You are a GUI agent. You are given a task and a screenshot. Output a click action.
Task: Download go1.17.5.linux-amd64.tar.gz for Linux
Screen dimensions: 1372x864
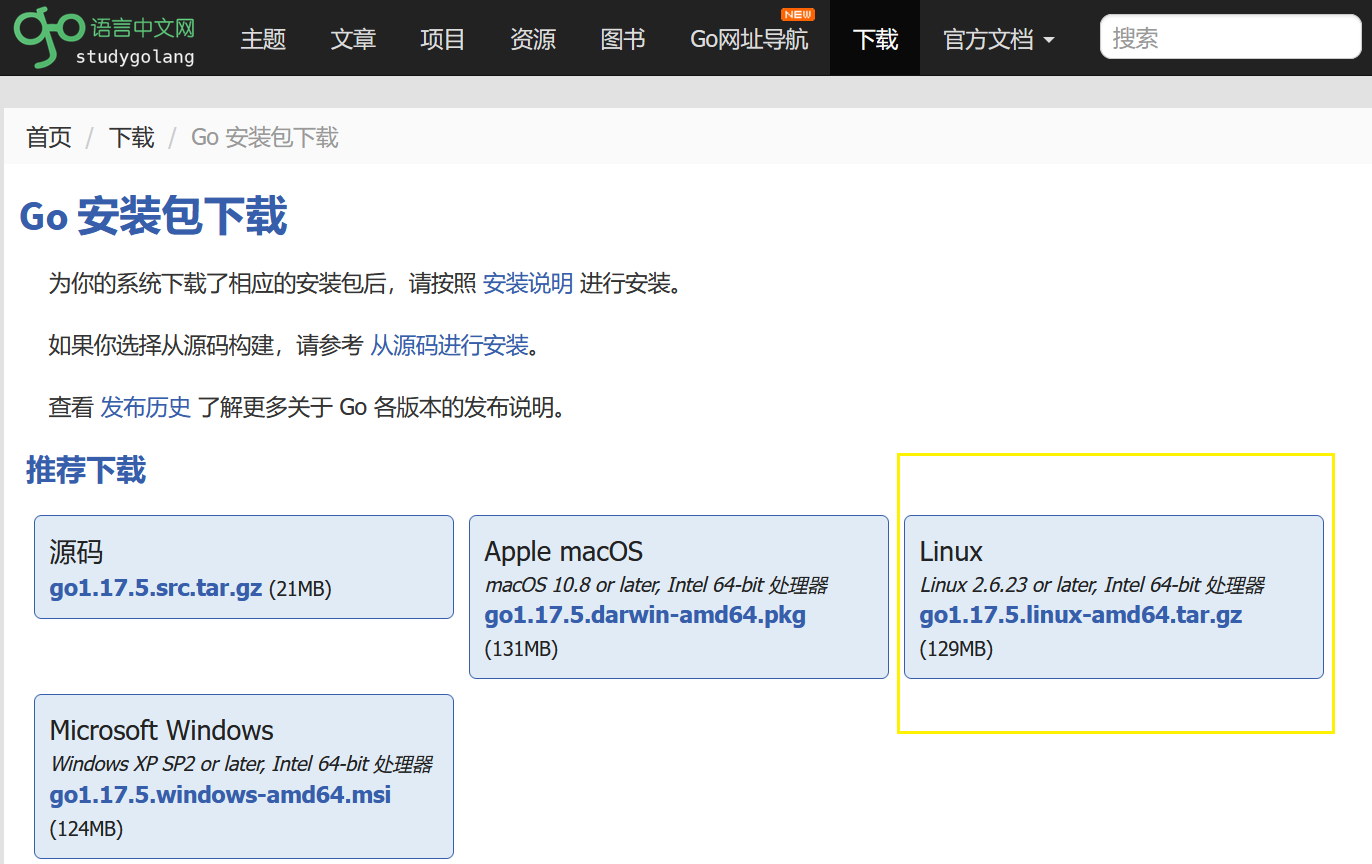tap(1080, 615)
